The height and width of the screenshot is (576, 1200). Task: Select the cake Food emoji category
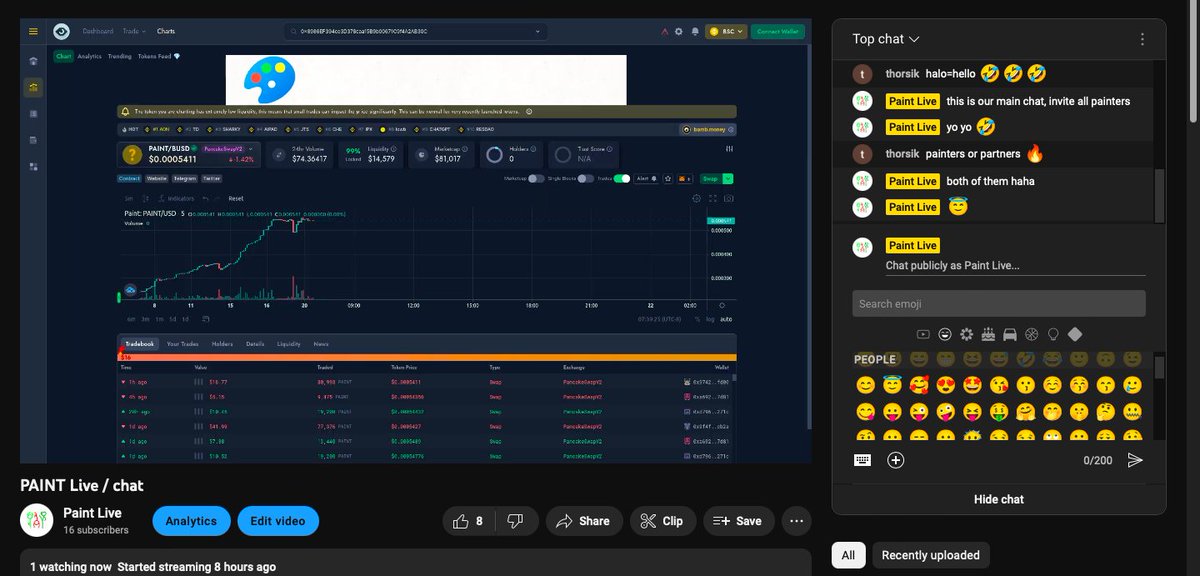(x=988, y=334)
